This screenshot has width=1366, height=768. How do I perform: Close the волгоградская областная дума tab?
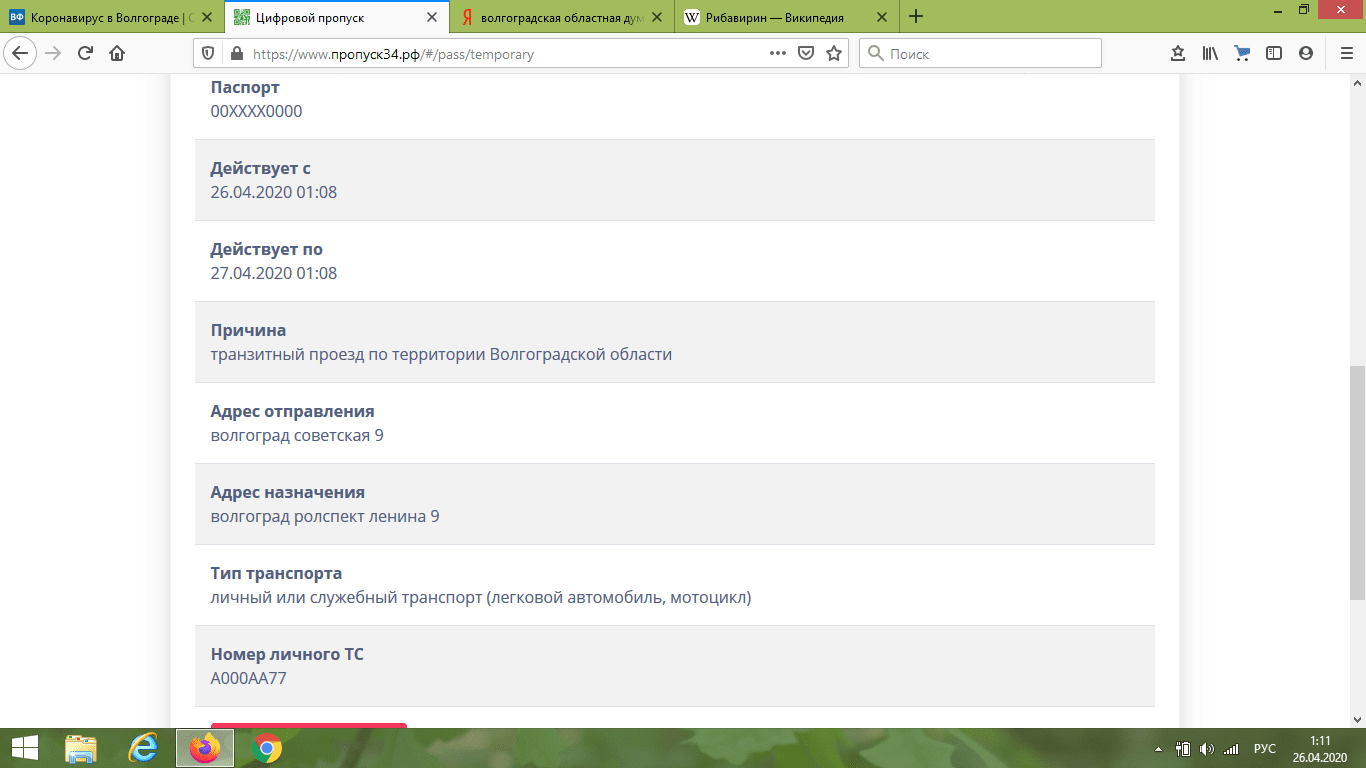coord(657,18)
